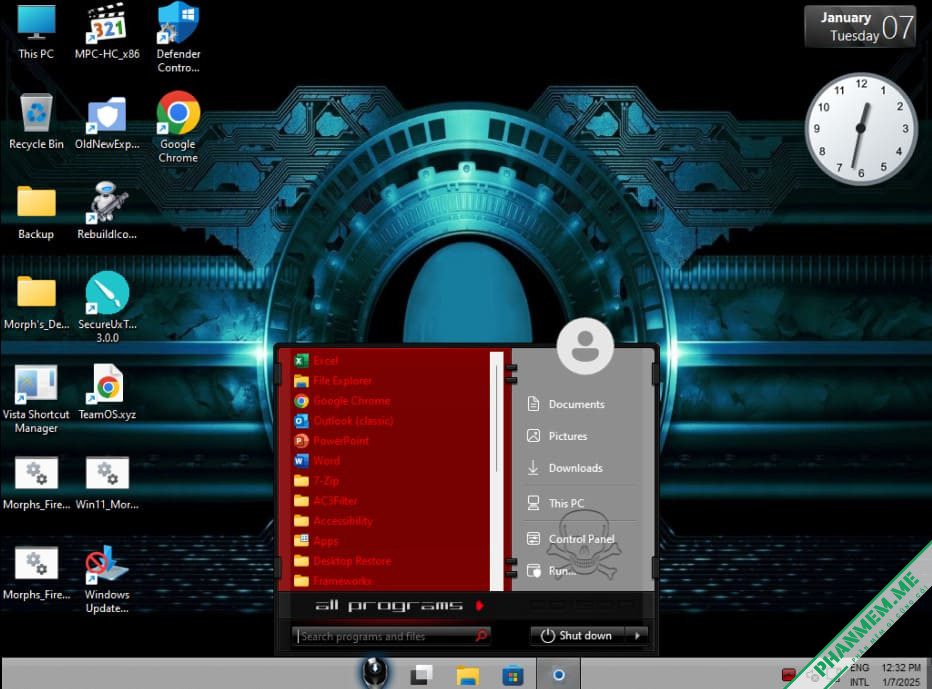Open File Explorer from the taskbar
The width and height of the screenshot is (932, 689).
(468, 675)
